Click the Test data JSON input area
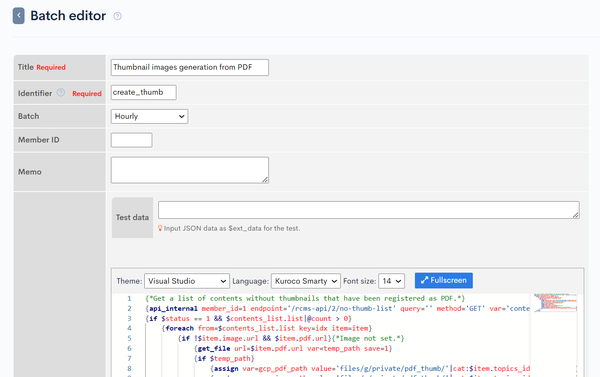This screenshot has height=377, width=600. (x=369, y=210)
